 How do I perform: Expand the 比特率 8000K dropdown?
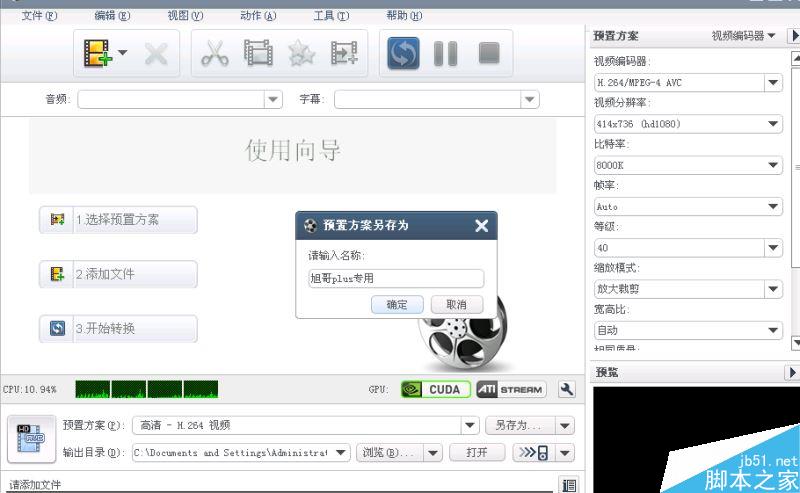tap(773, 165)
